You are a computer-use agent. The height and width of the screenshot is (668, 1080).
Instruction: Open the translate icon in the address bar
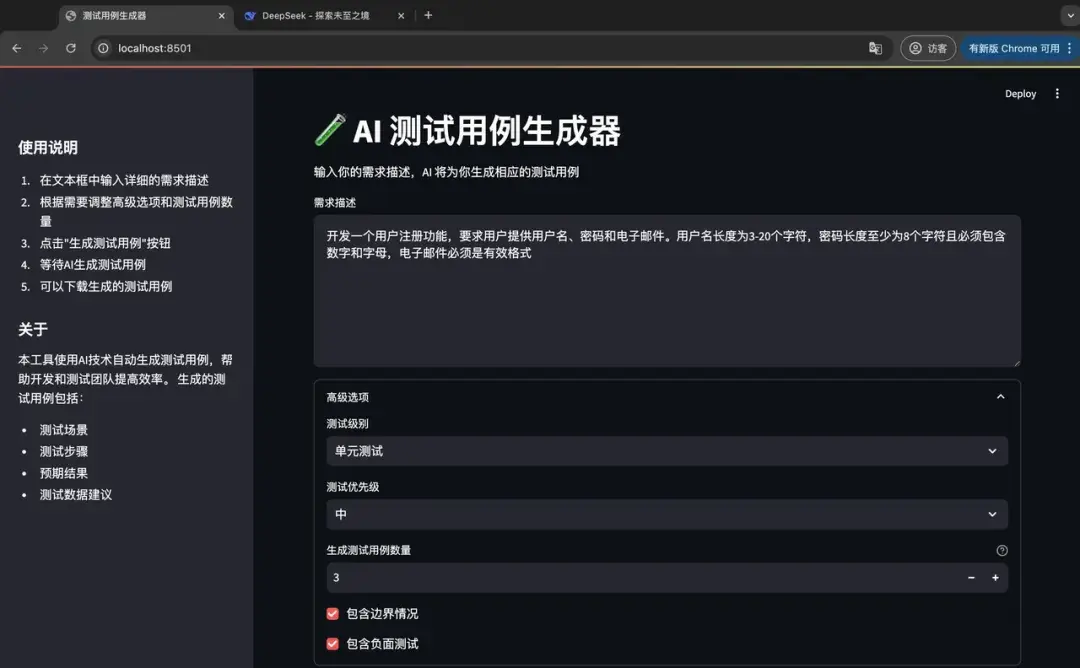click(876, 47)
